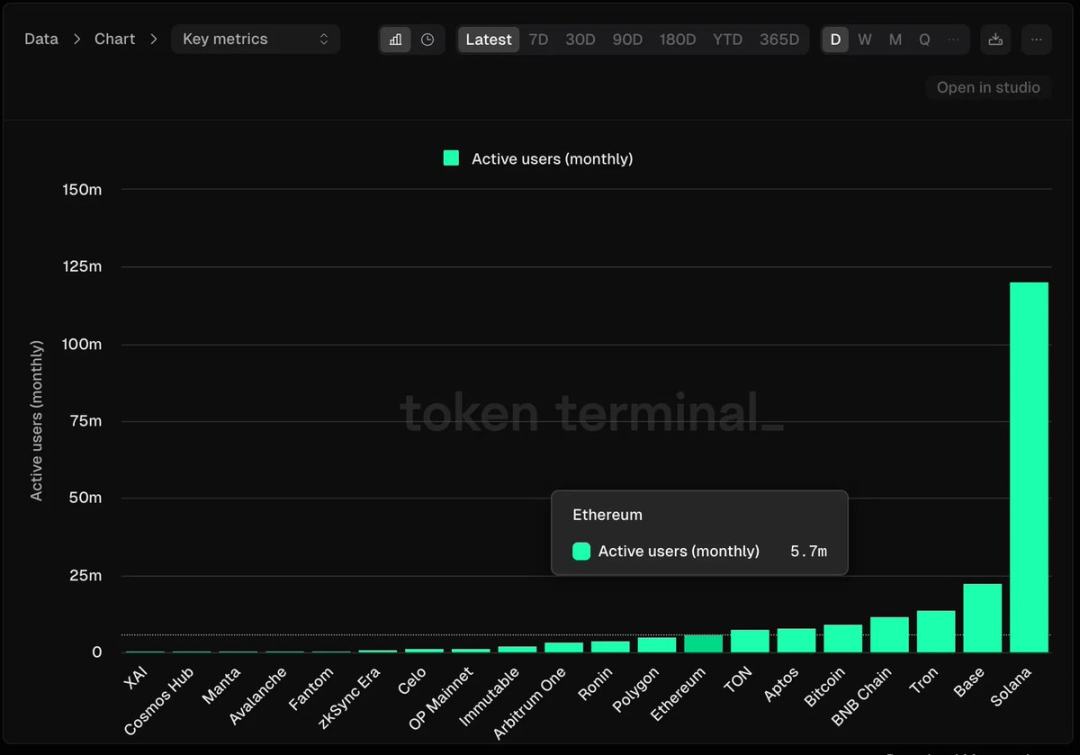Click the Avalanche axis label
Viewport: 1080px width, 755px height.
tap(257, 696)
